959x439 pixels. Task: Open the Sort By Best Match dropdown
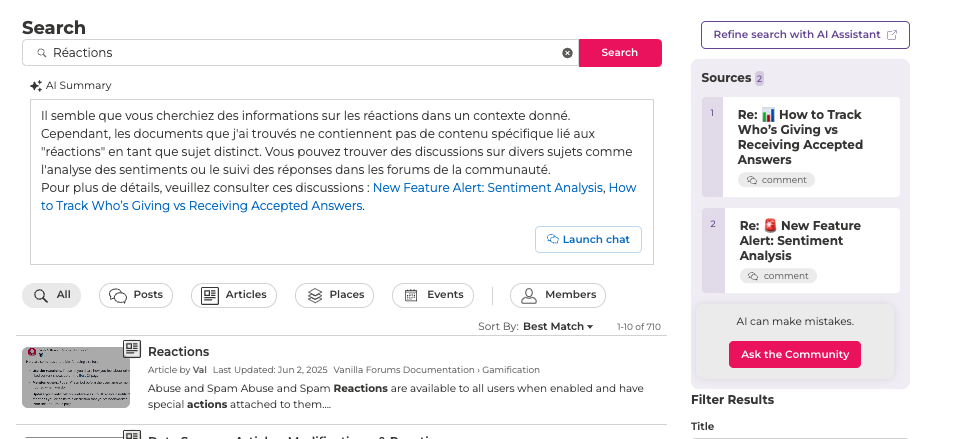[558, 326]
